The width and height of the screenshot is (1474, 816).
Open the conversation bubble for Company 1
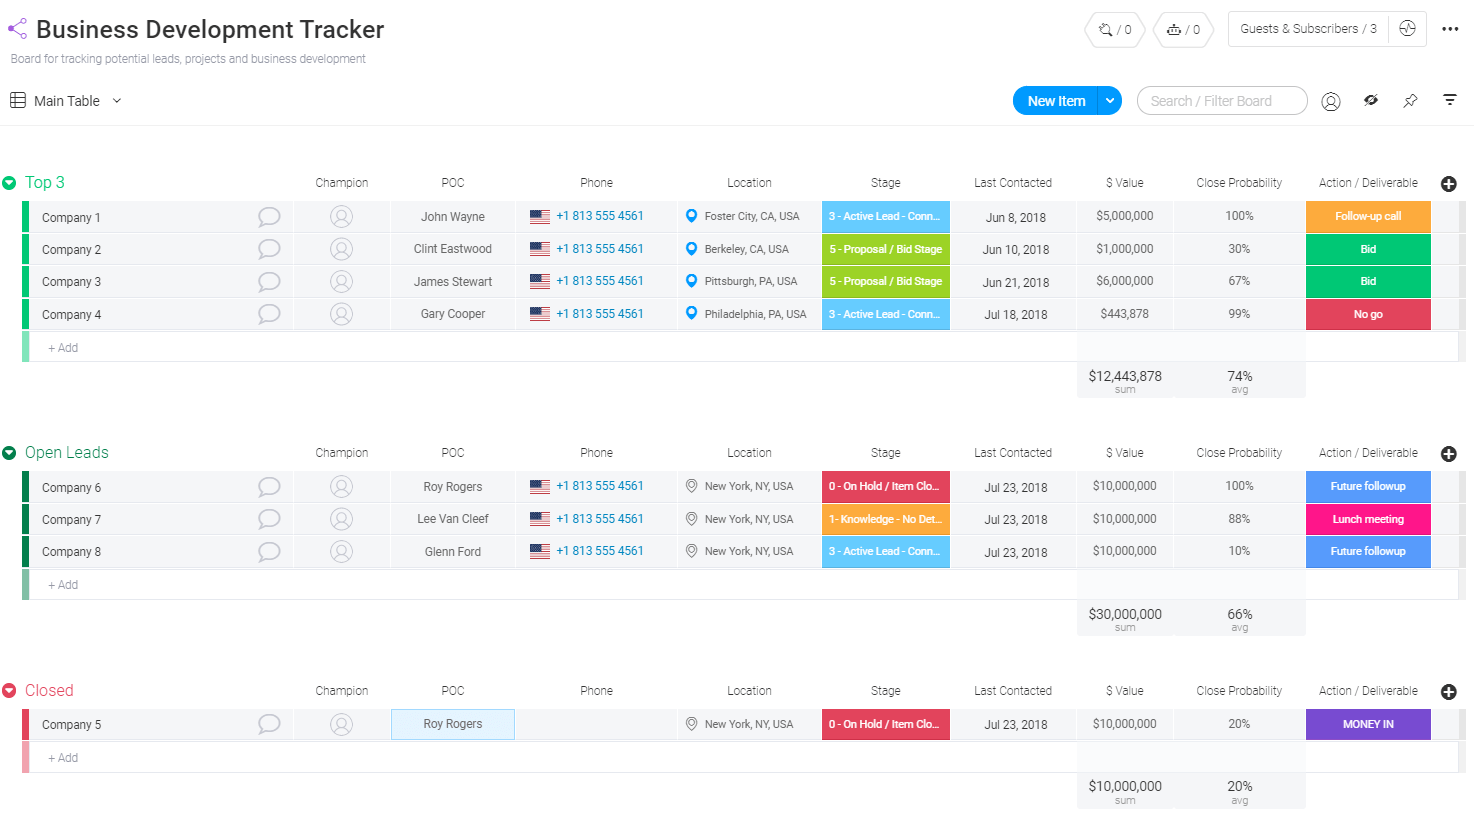[268, 216]
